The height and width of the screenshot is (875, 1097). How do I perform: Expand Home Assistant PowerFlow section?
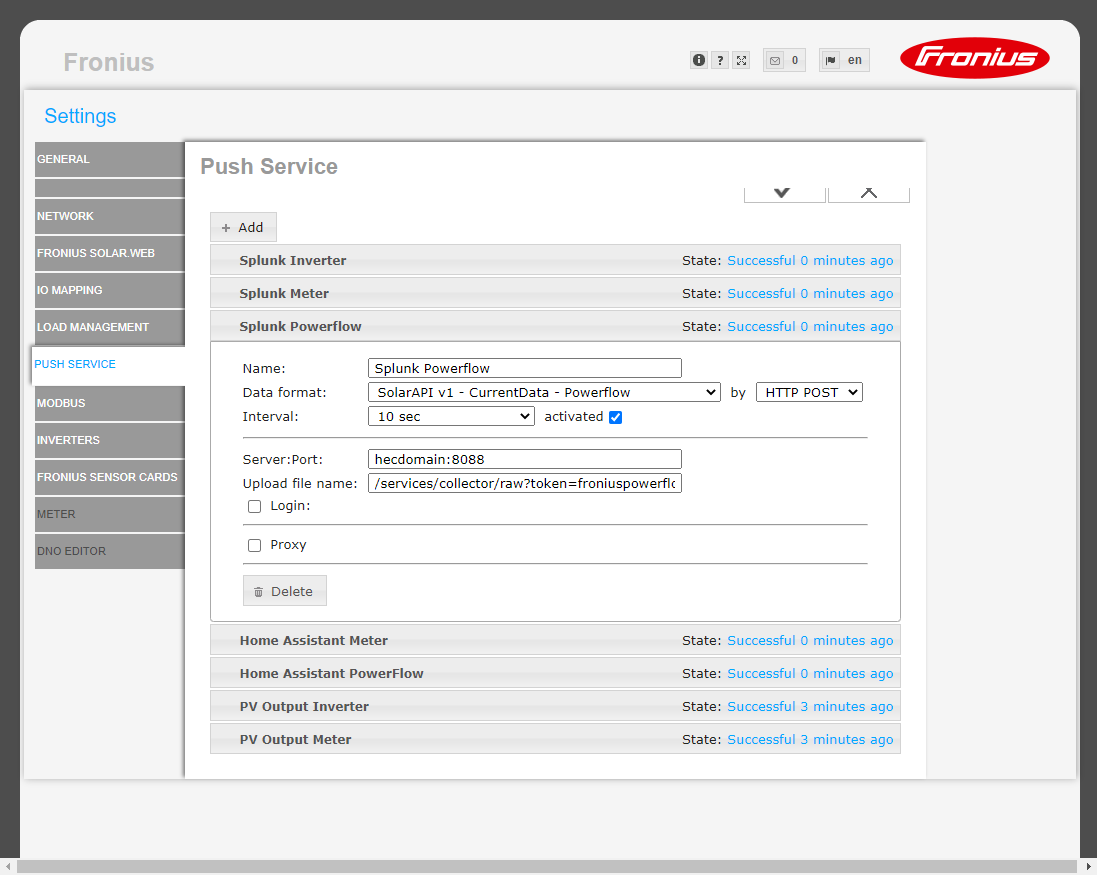coord(555,673)
